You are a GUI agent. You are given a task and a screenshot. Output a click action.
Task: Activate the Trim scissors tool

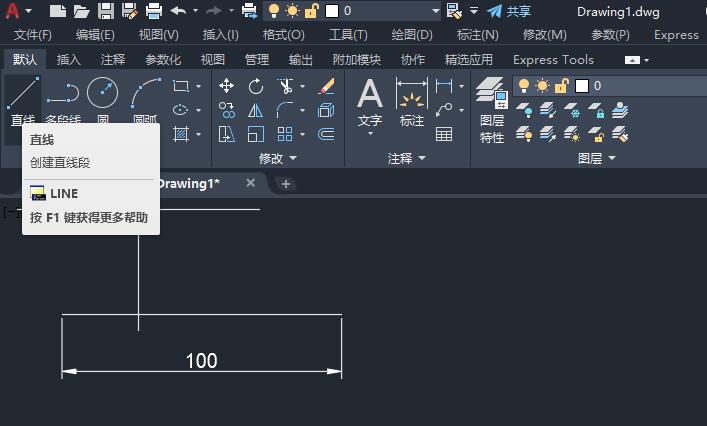(x=285, y=86)
